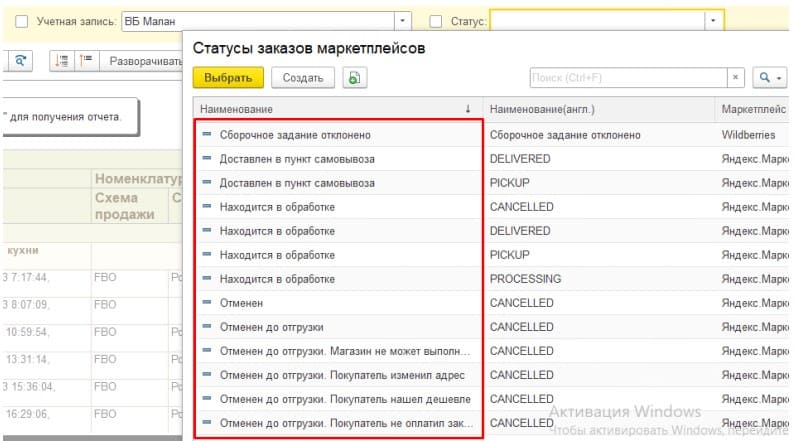This screenshot has height=441, width=794.
Task: Expand the Статус dropdown list
Action: click(713, 21)
